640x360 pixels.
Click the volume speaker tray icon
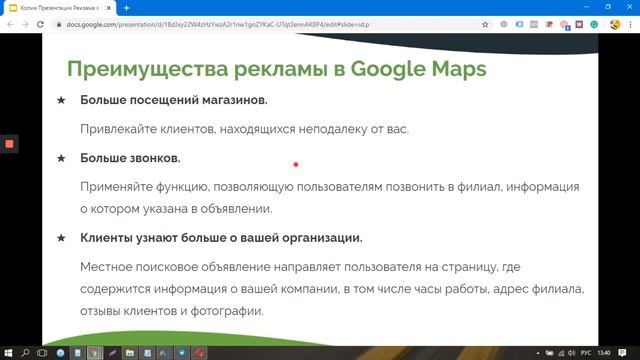pos(572,353)
